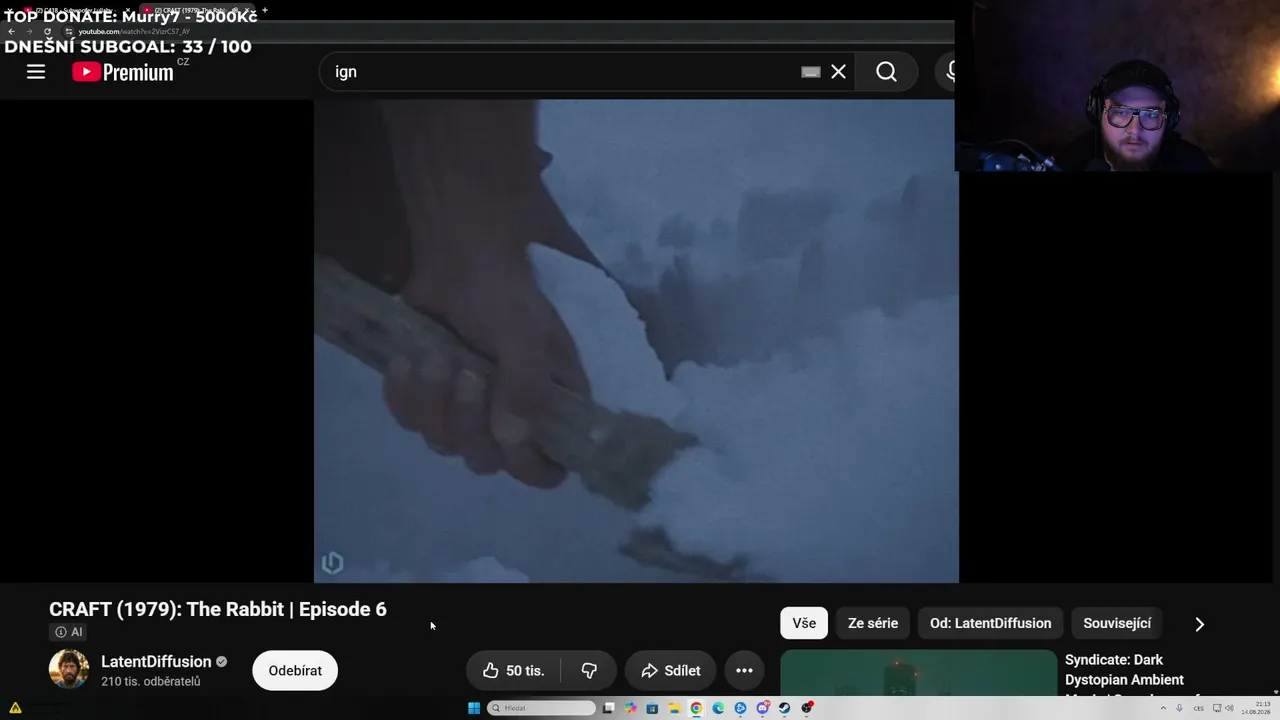Switch to the first YouTube browser tab
Image resolution: width=1280 pixels, height=720 pixels.
(75, 10)
